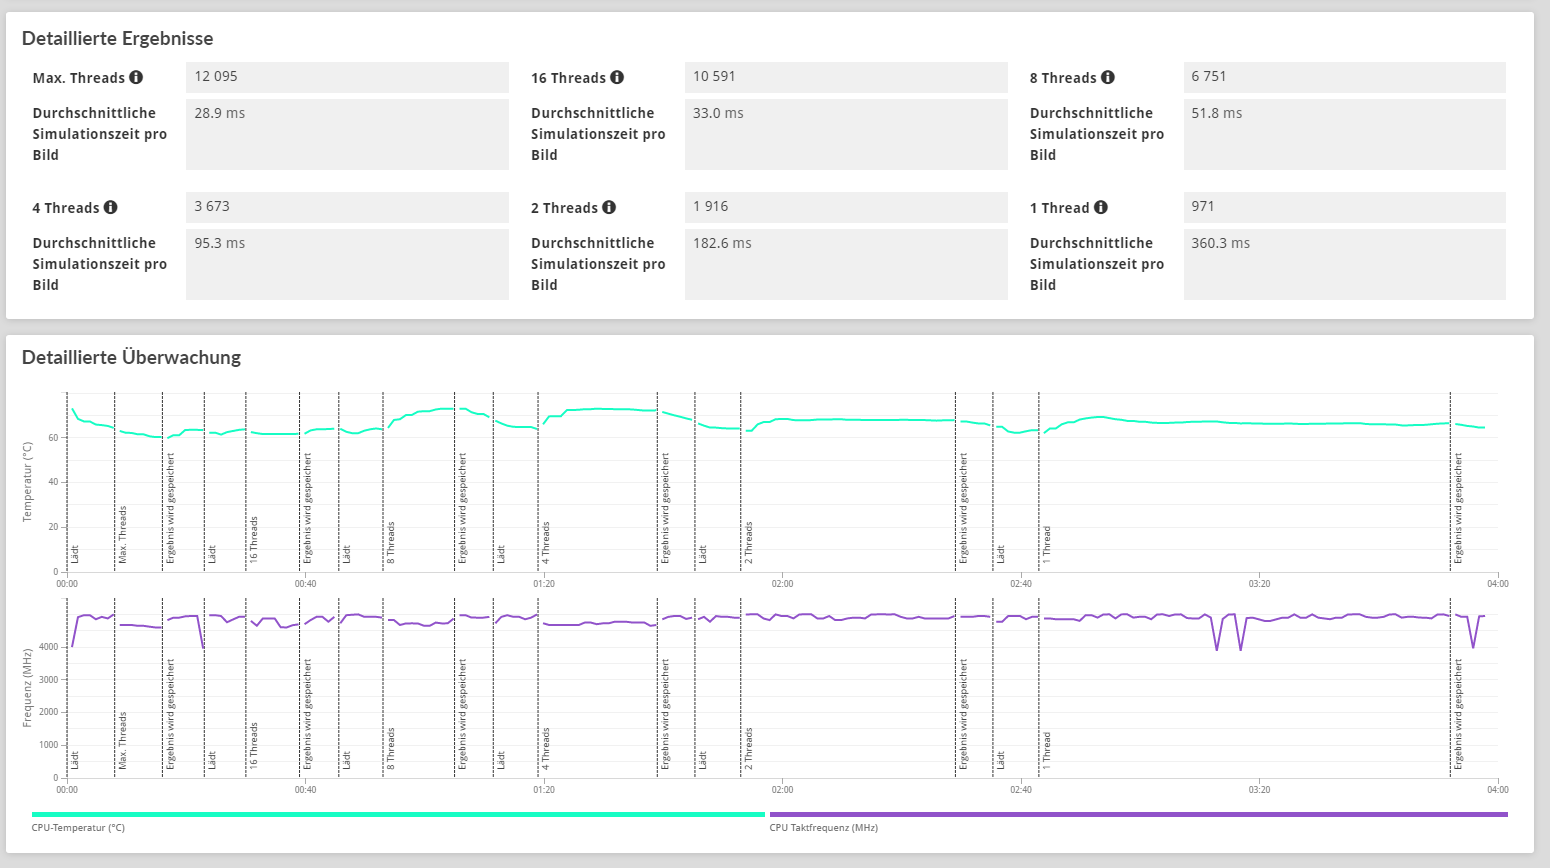The image size is (1550, 868).
Task: Click the CPU-Temperatur (°C) legend label
Action: click(78, 828)
